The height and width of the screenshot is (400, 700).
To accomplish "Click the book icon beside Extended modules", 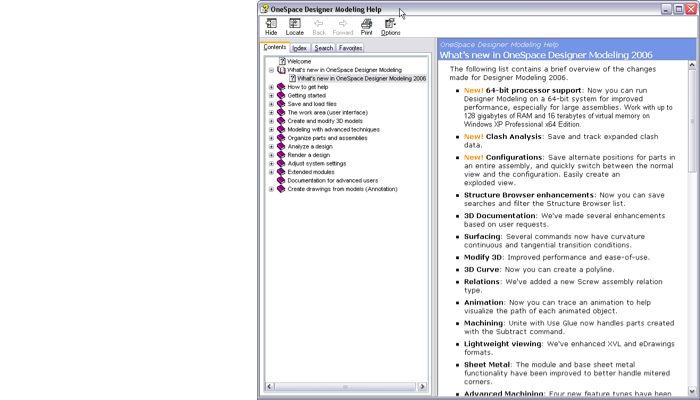I will [281, 172].
